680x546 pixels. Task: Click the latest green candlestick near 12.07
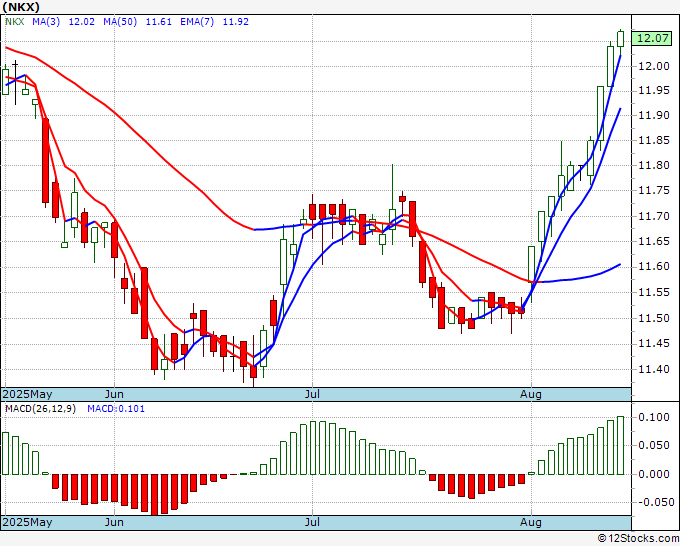pyautogui.click(x=621, y=39)
